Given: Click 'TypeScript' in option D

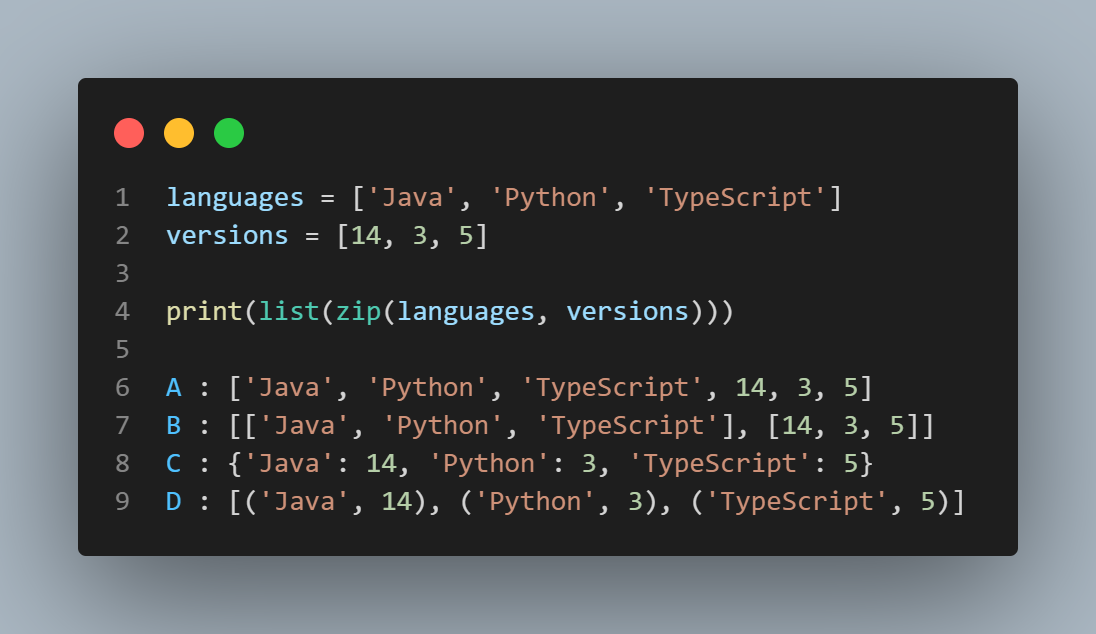Looking at the screenshot, I should [797, 502].
